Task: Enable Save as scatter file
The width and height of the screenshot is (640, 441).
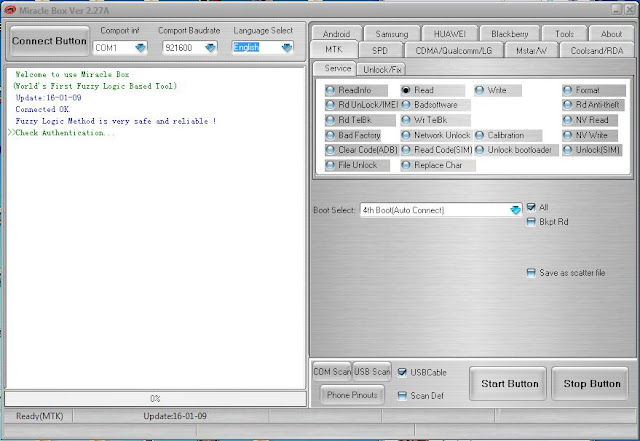Action: tap(531, 273)
